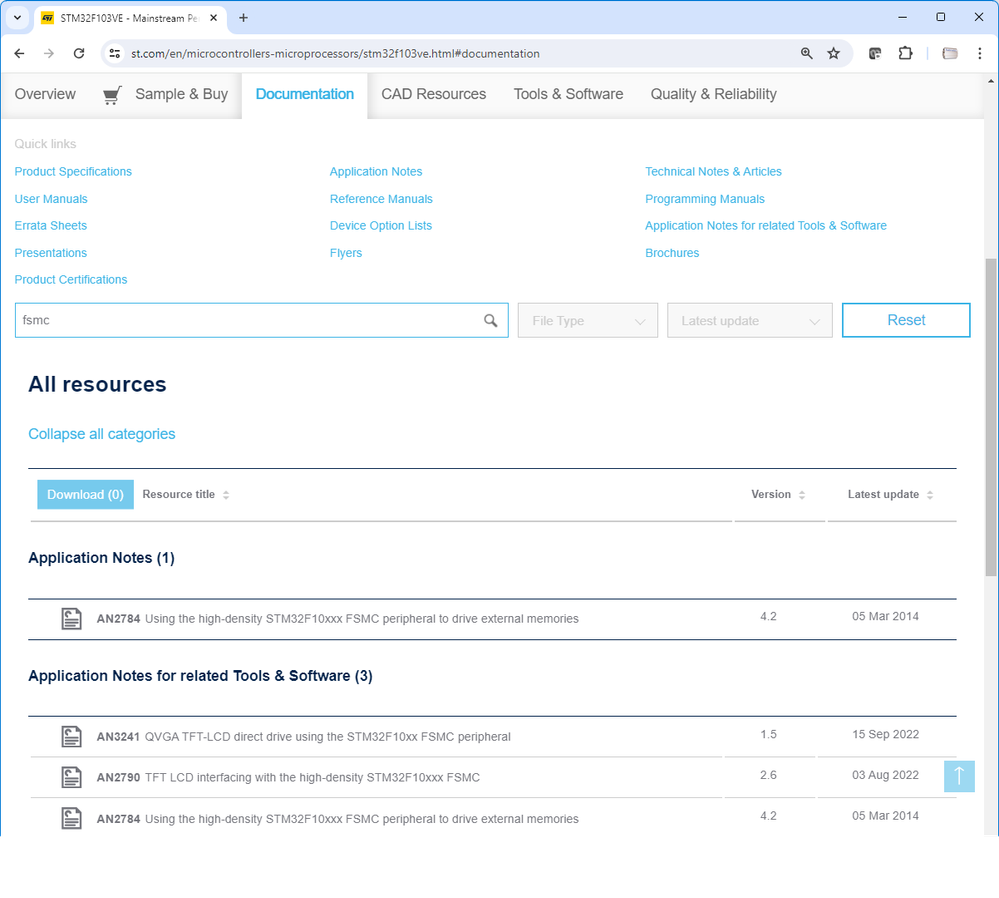The width and height of the screenshot is (999, 898).
Task: Click the browser forward arrow
Action: 49,54
